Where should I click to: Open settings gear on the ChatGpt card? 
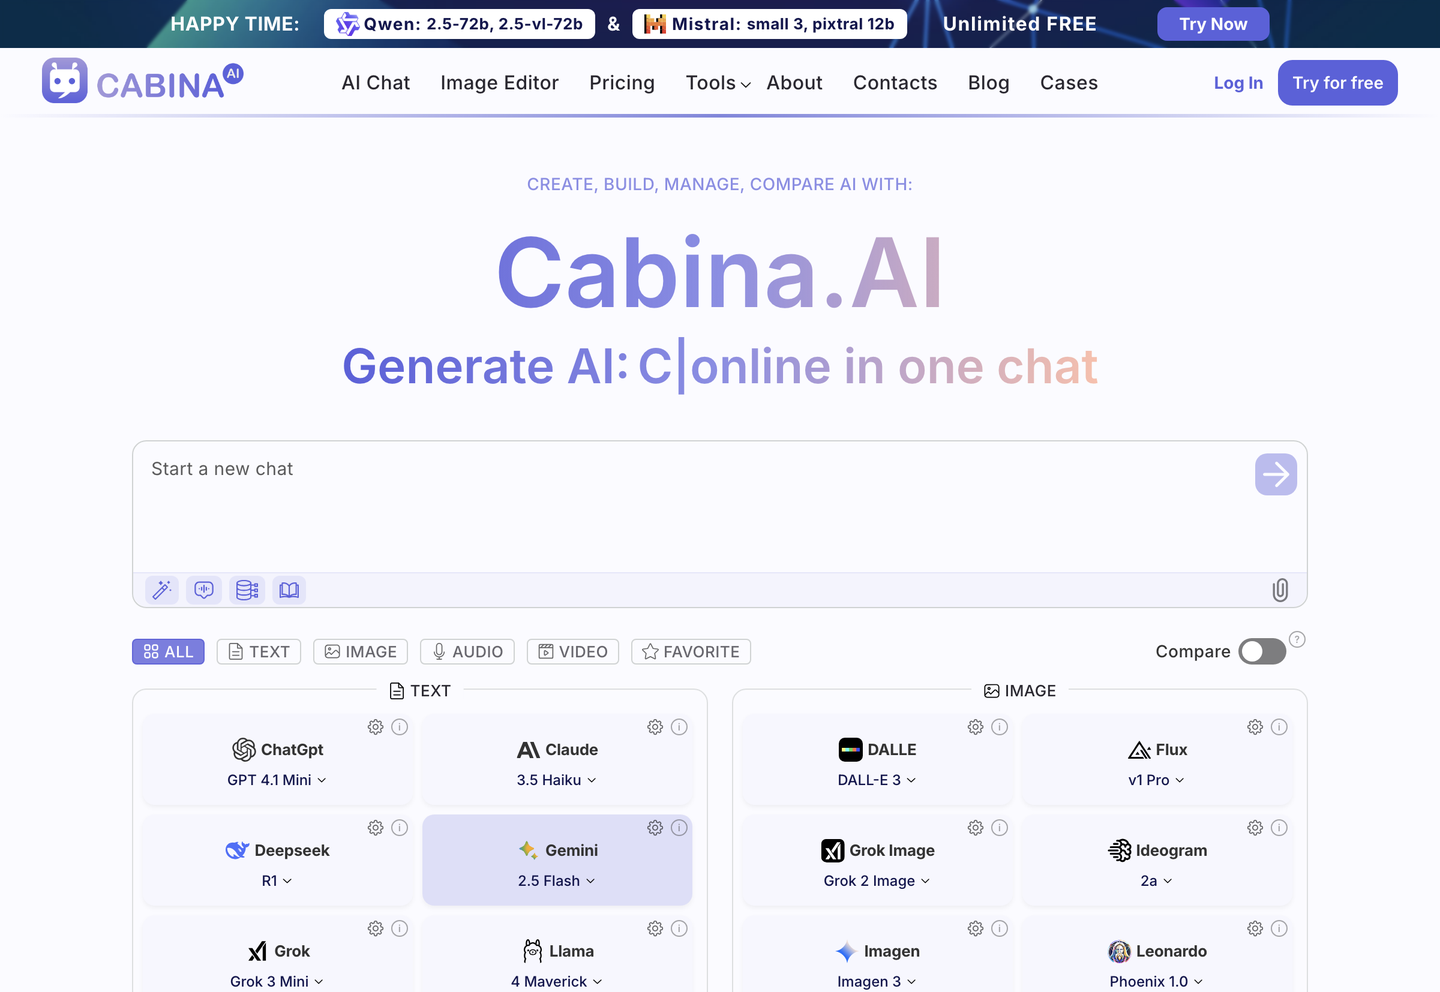coord(375,727)
